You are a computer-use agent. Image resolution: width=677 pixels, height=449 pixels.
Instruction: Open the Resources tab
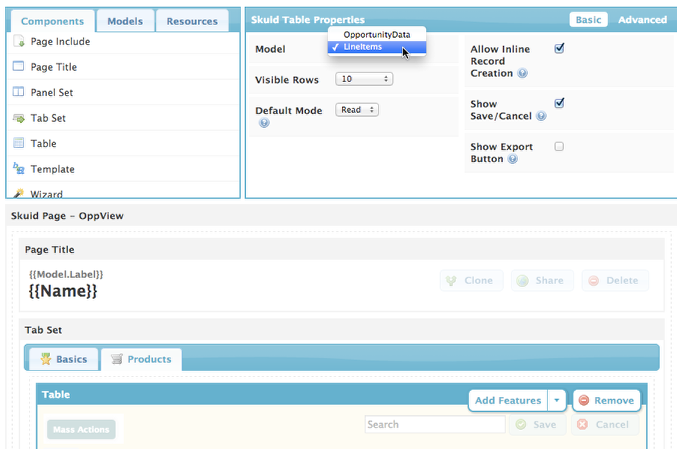(192, 21)
